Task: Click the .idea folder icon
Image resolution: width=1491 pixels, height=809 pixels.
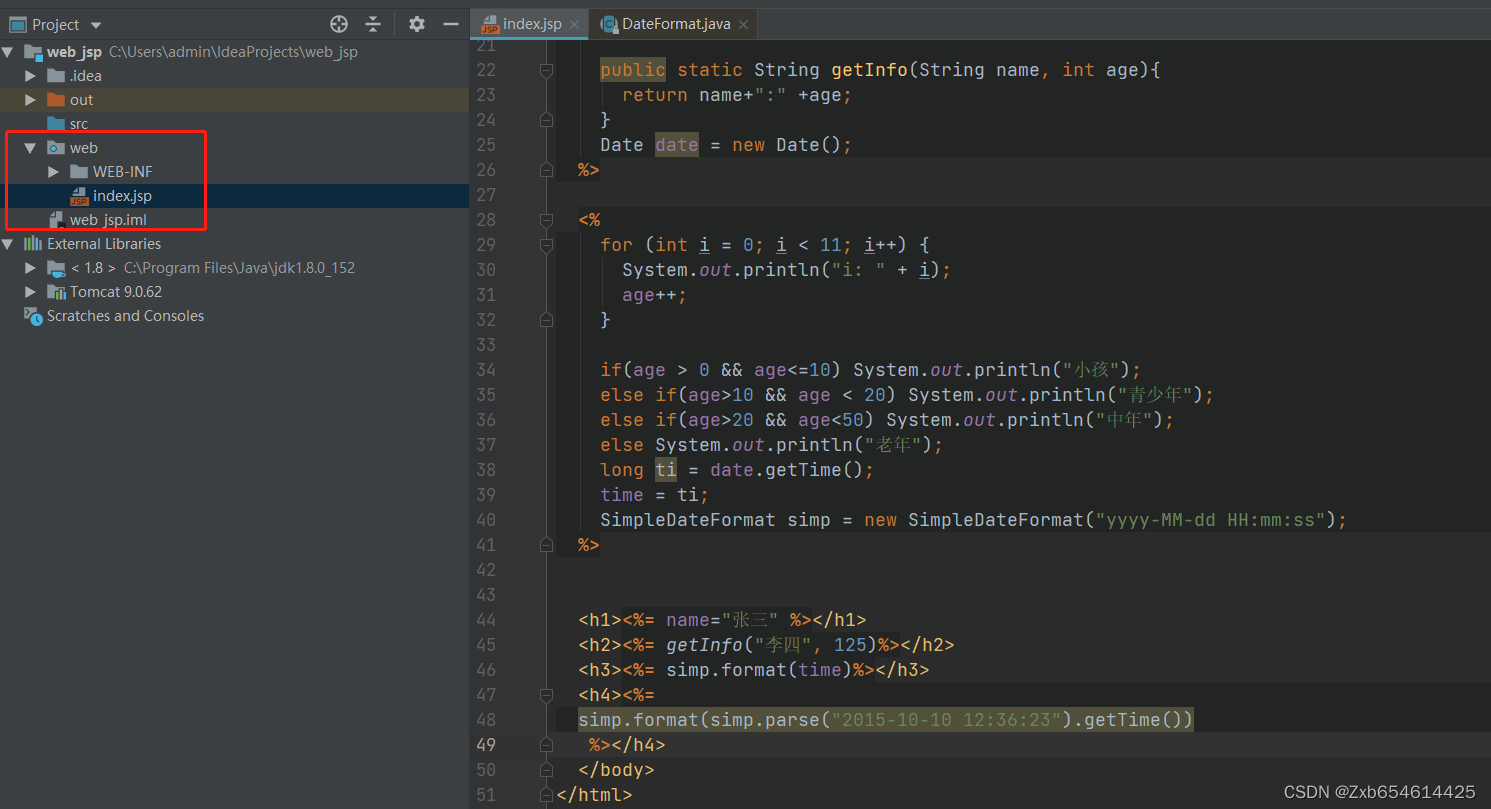Action: 56,76
